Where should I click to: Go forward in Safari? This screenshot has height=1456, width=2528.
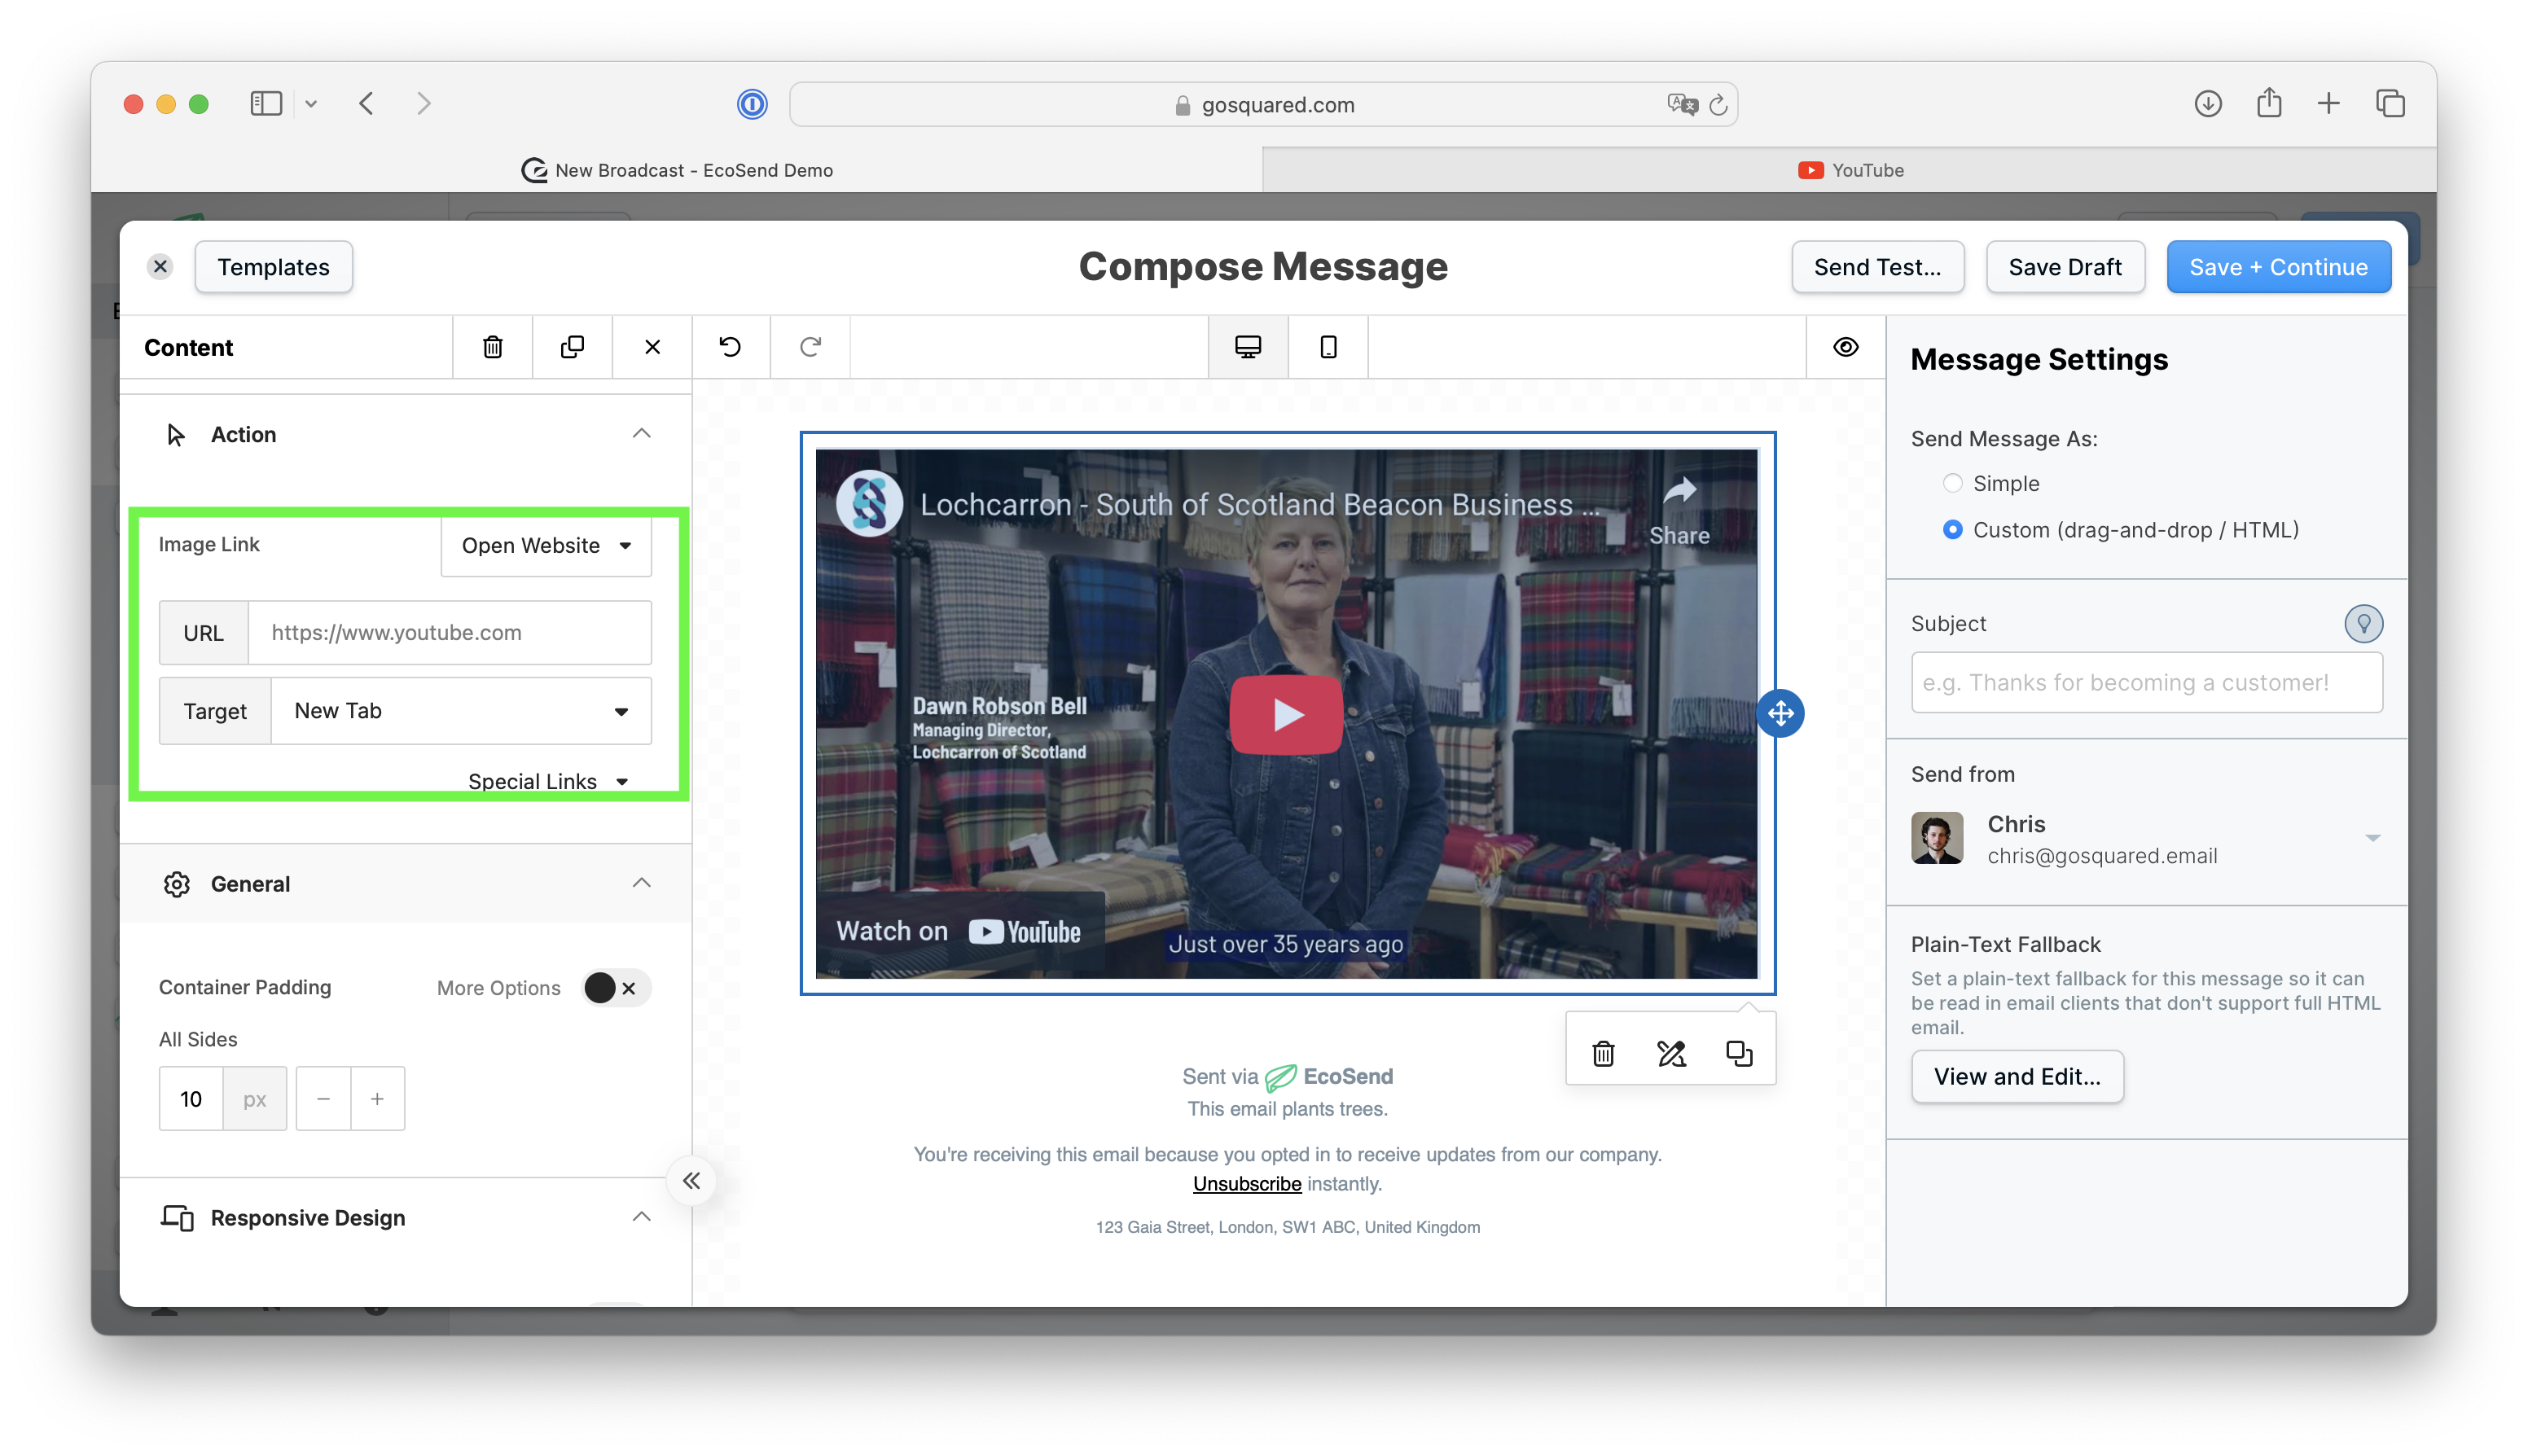pyautogui.click(x=424, y=103)
